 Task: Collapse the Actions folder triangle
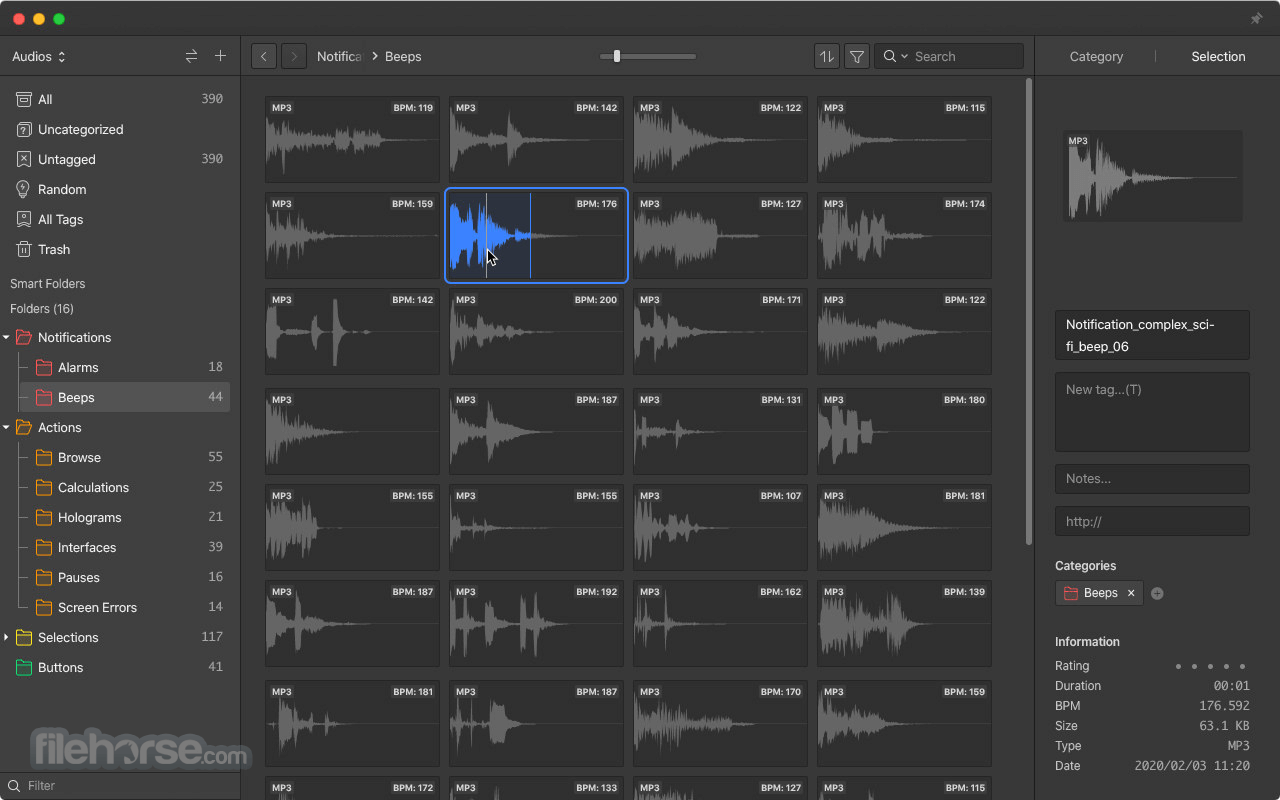pyautogui.click(x=6, y=428)
